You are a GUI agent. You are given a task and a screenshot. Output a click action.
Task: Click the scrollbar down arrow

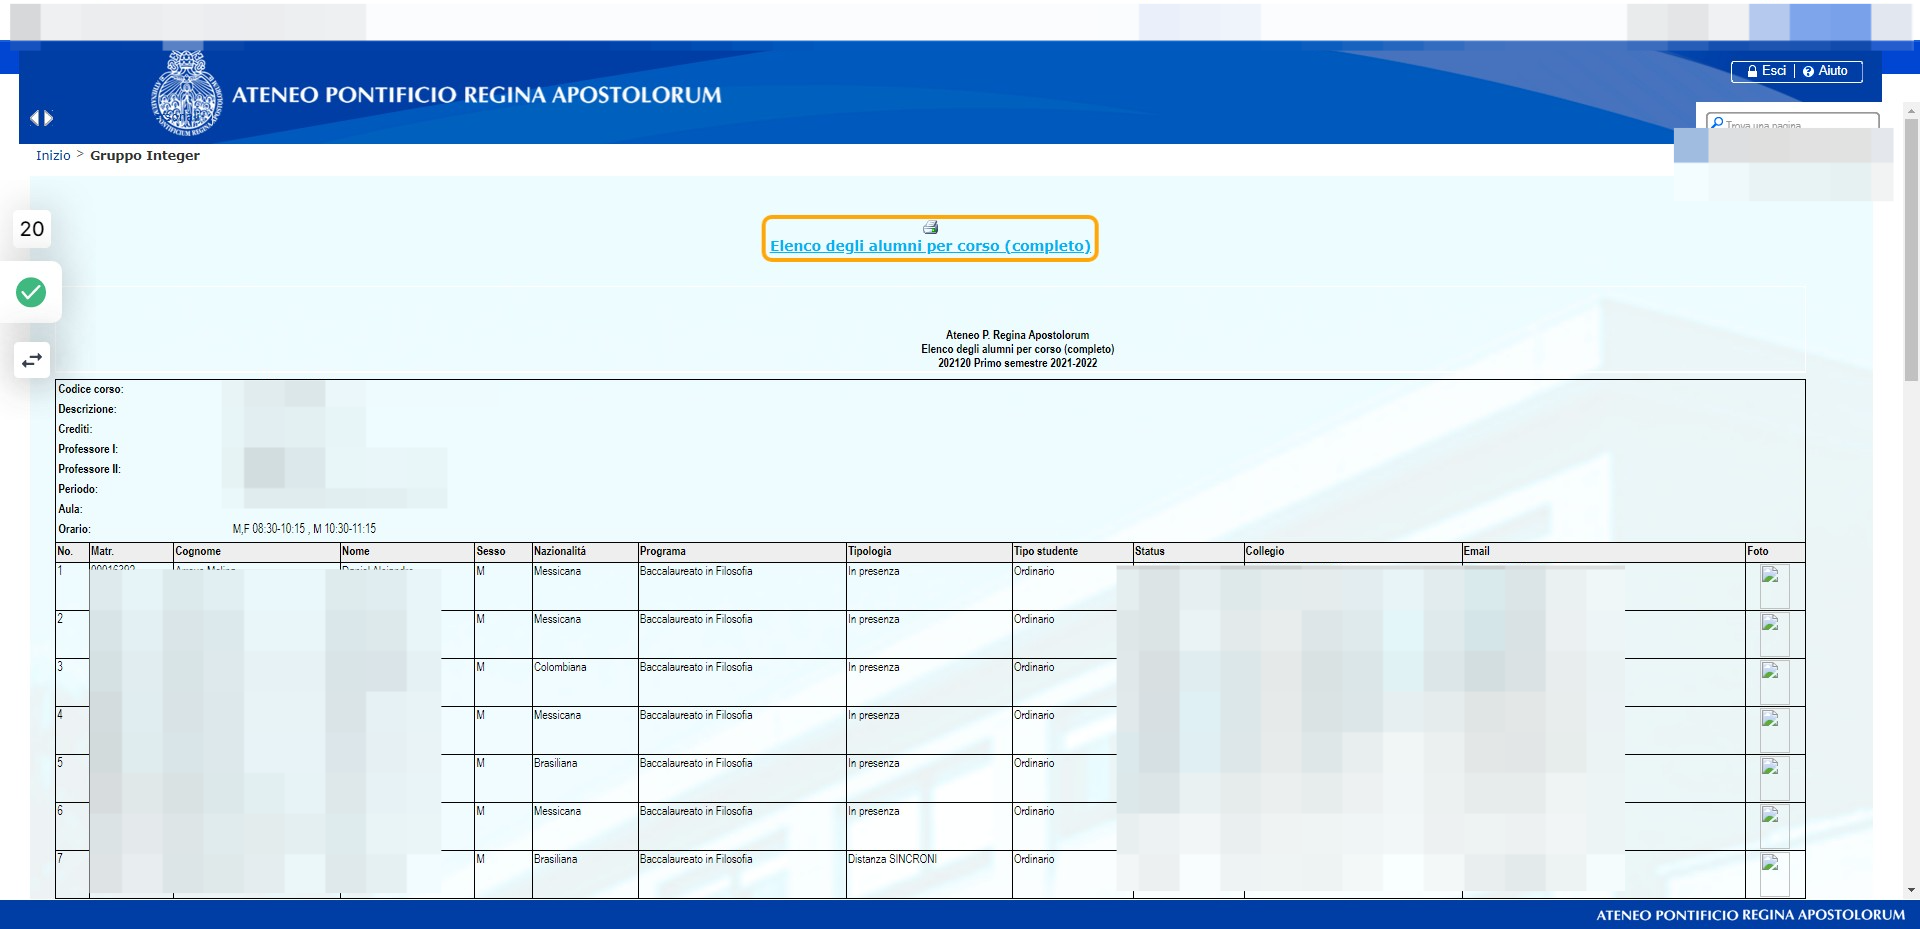point(1911,890)
